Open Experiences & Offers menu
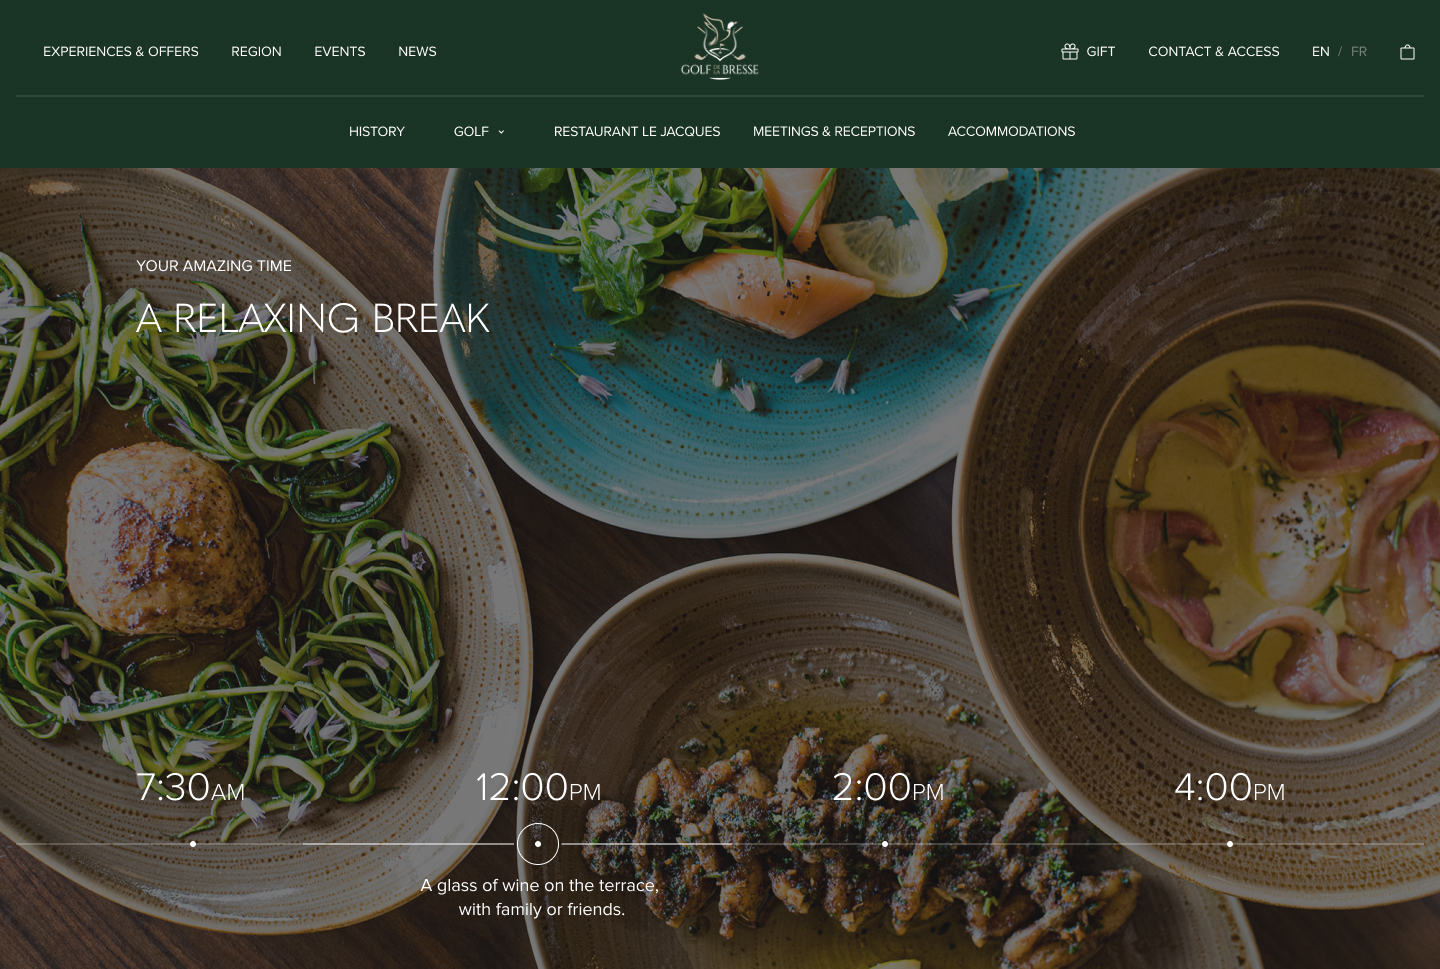This screenshot has width=1440, height=969. point(121,51)
